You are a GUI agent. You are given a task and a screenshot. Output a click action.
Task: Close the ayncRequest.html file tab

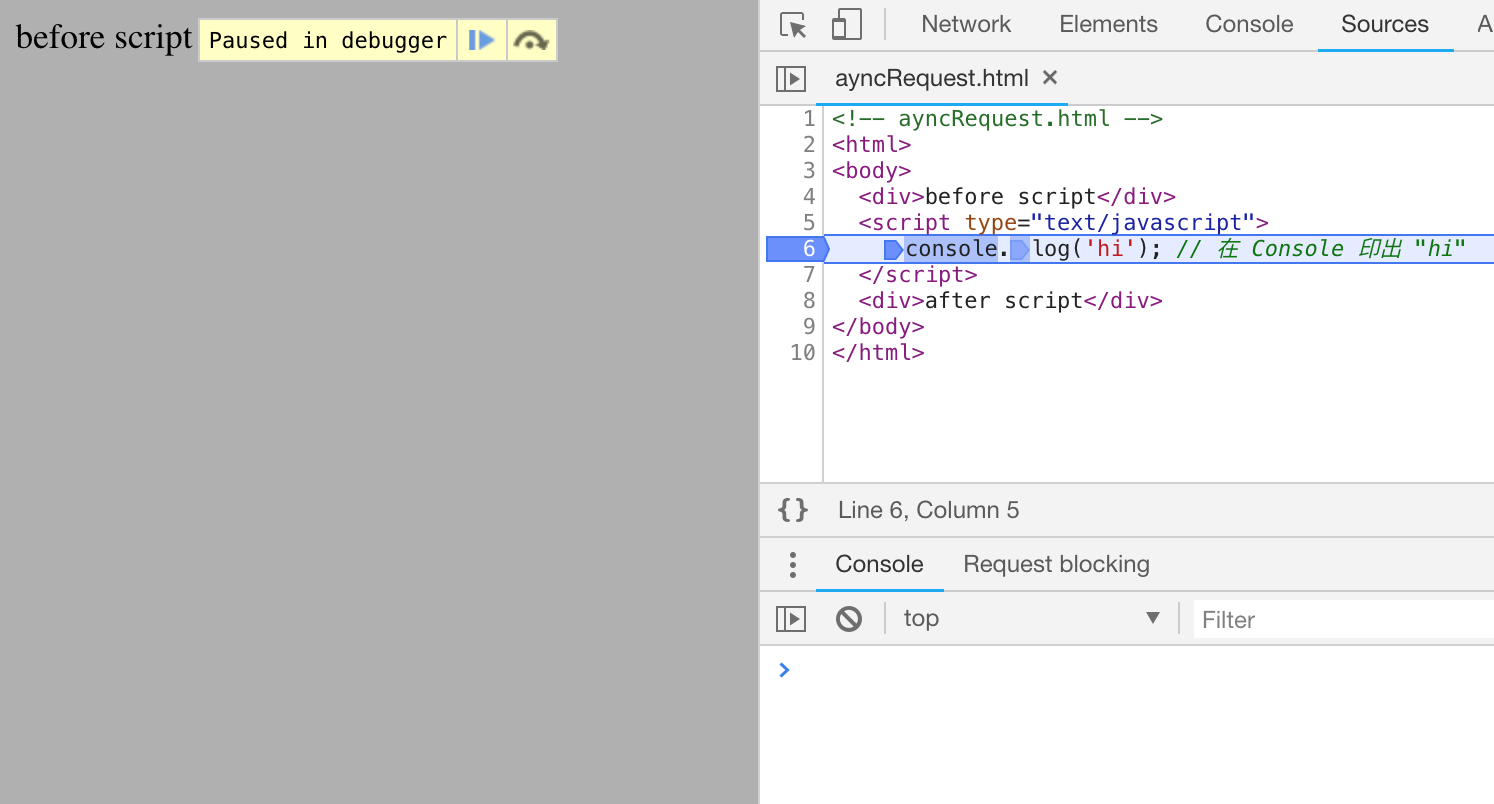pyautogui.click(x=1049, y=77)
